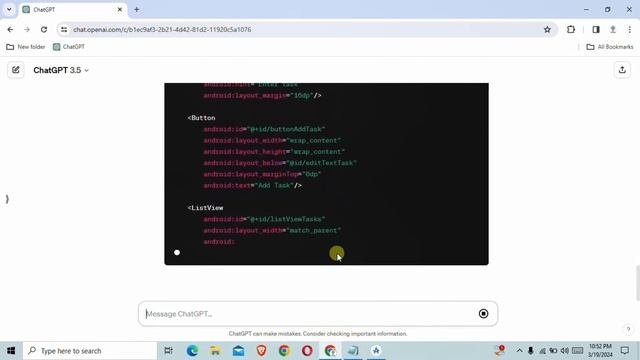Go back with the browser back arrow

10,29
